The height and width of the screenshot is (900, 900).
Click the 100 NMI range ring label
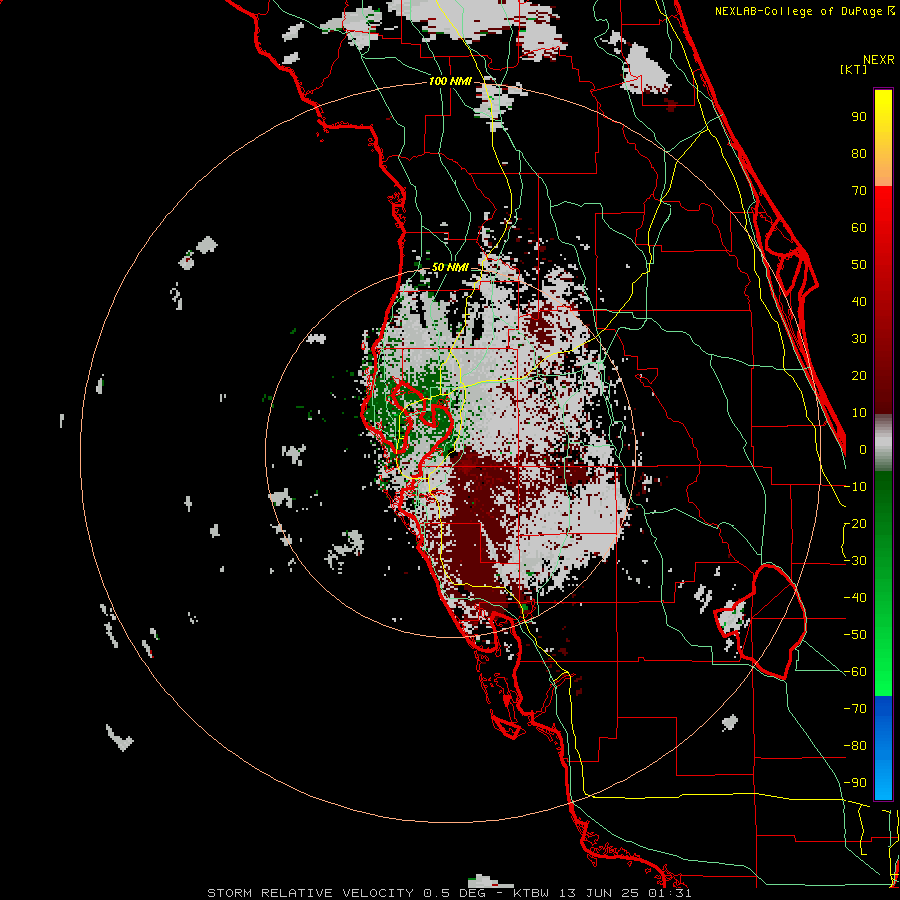point(450,82)
